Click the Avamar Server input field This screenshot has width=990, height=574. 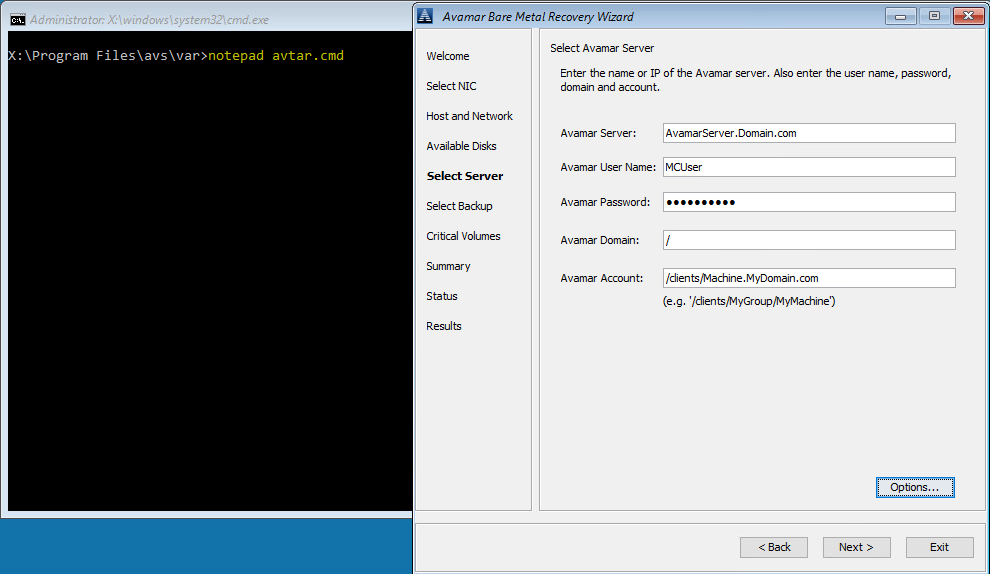click(808, 133)
